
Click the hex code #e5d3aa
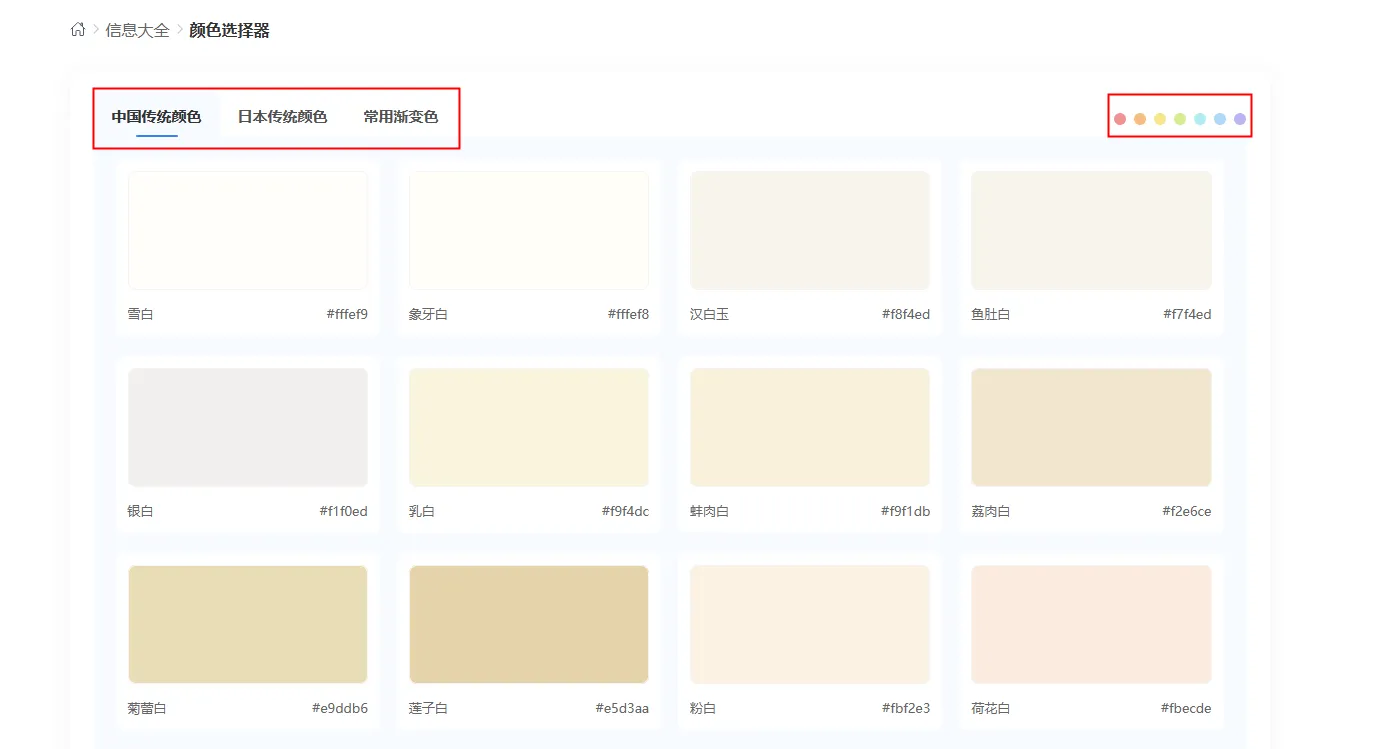click(x=622, y=708)
